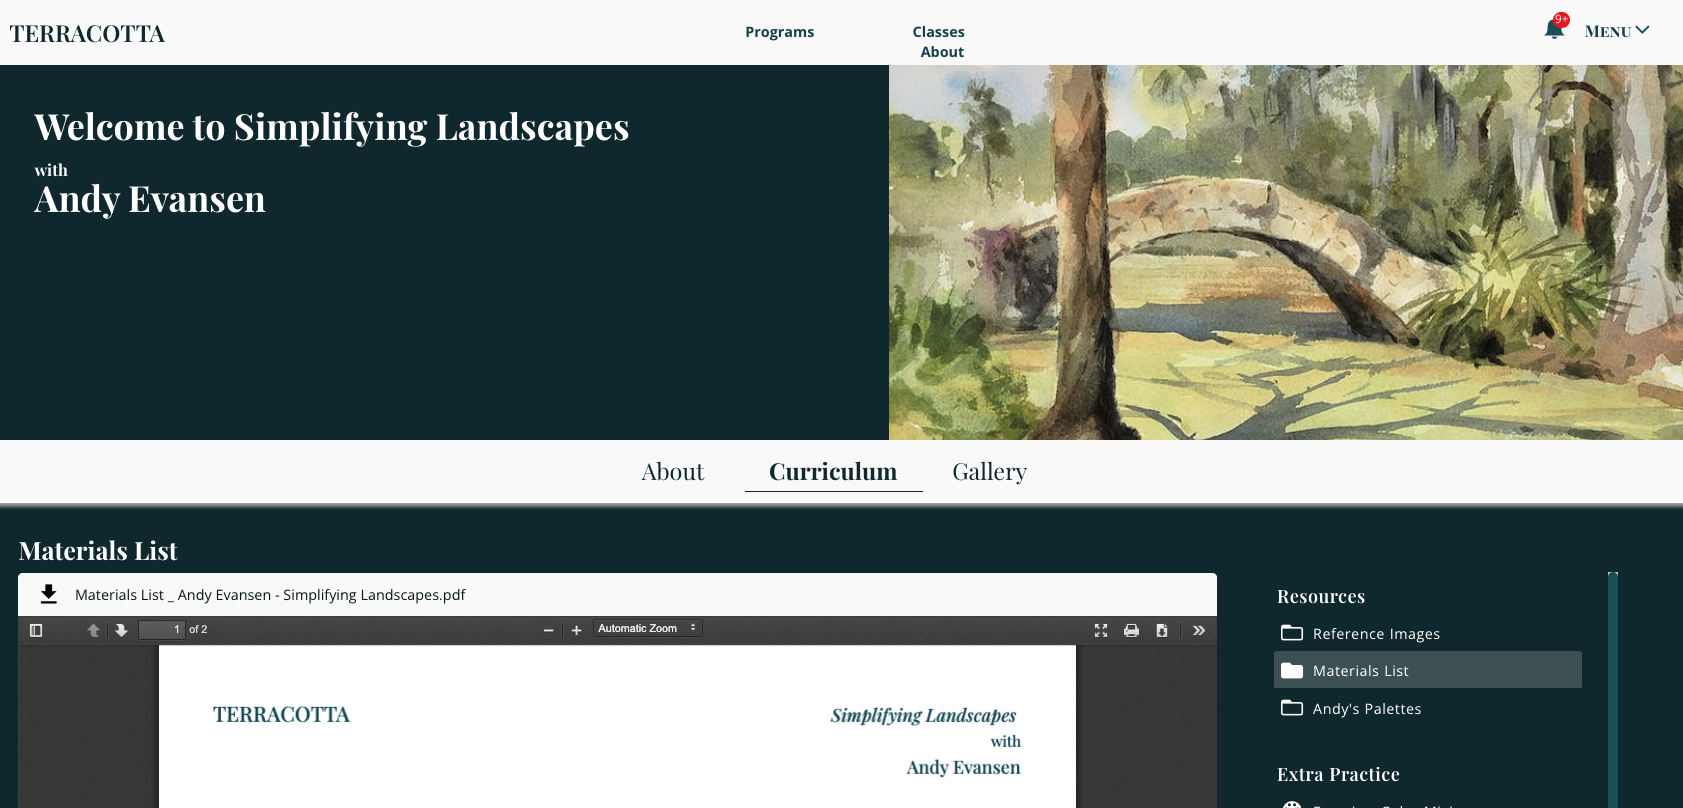
Task: Click the resources panel scrollbar
Action: point(1613,690)
